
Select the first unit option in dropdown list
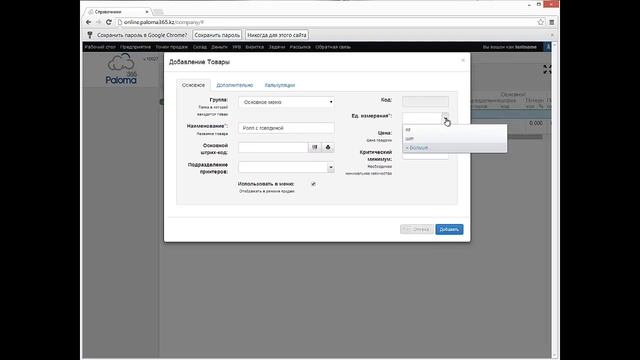[455, 130]
